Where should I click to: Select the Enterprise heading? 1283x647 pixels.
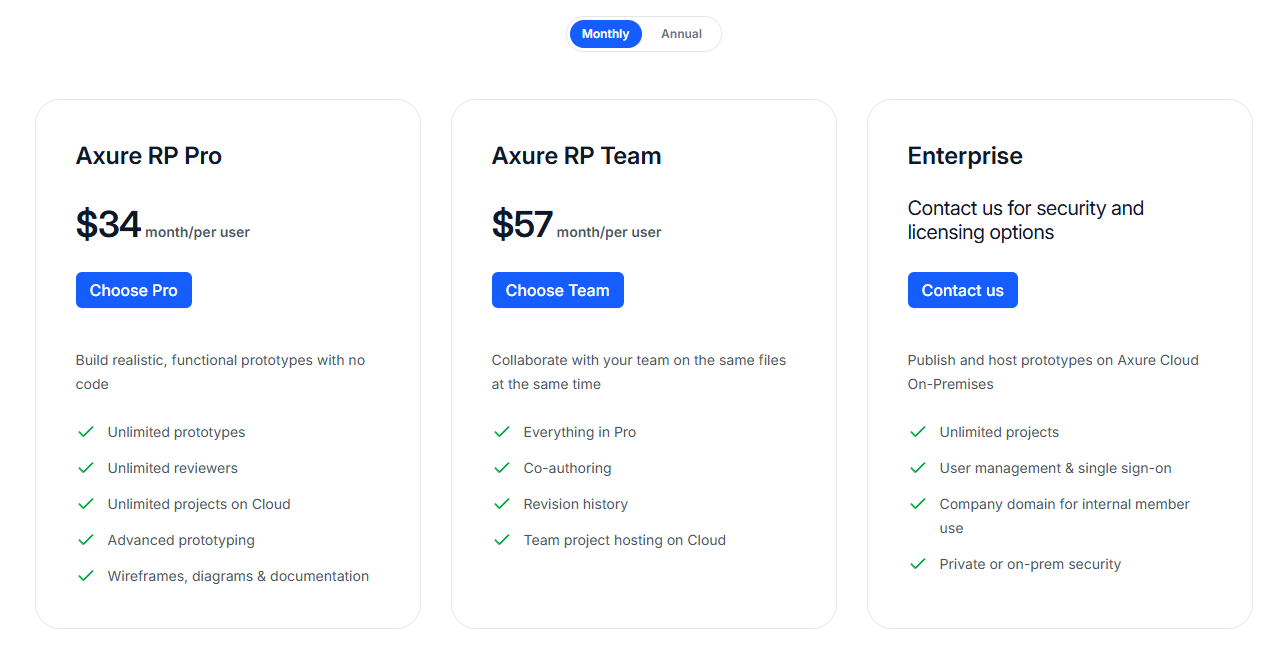tap(965, 156)
